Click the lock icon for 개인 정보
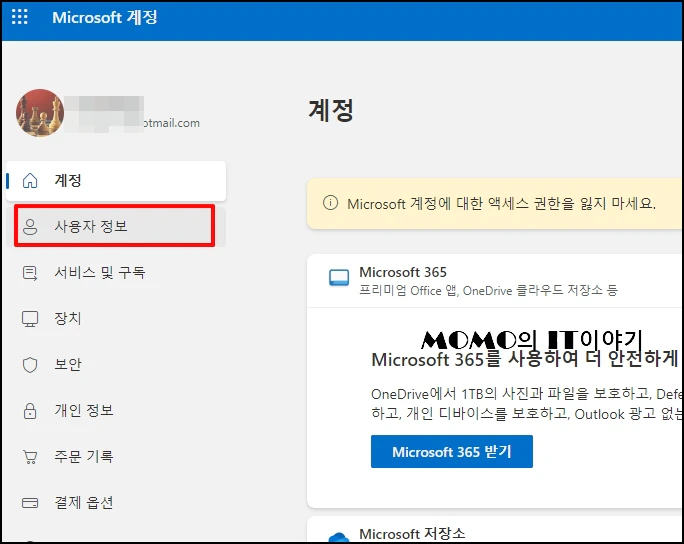The image size is (684, 544). [30, 411]
